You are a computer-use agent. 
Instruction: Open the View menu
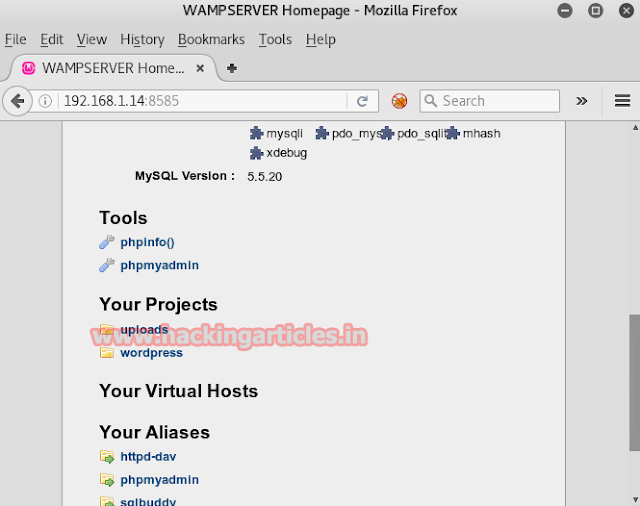pyautogui.click(x=92, y=40)
